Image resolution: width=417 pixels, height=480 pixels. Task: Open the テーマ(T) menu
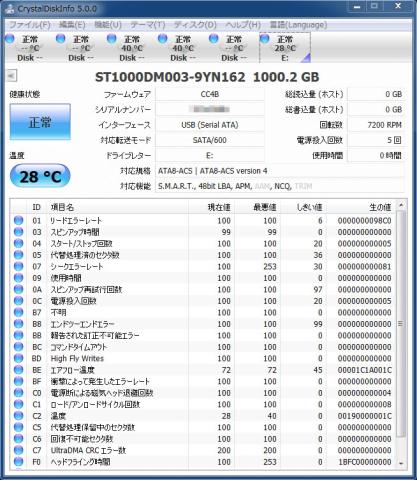point(148,25)
